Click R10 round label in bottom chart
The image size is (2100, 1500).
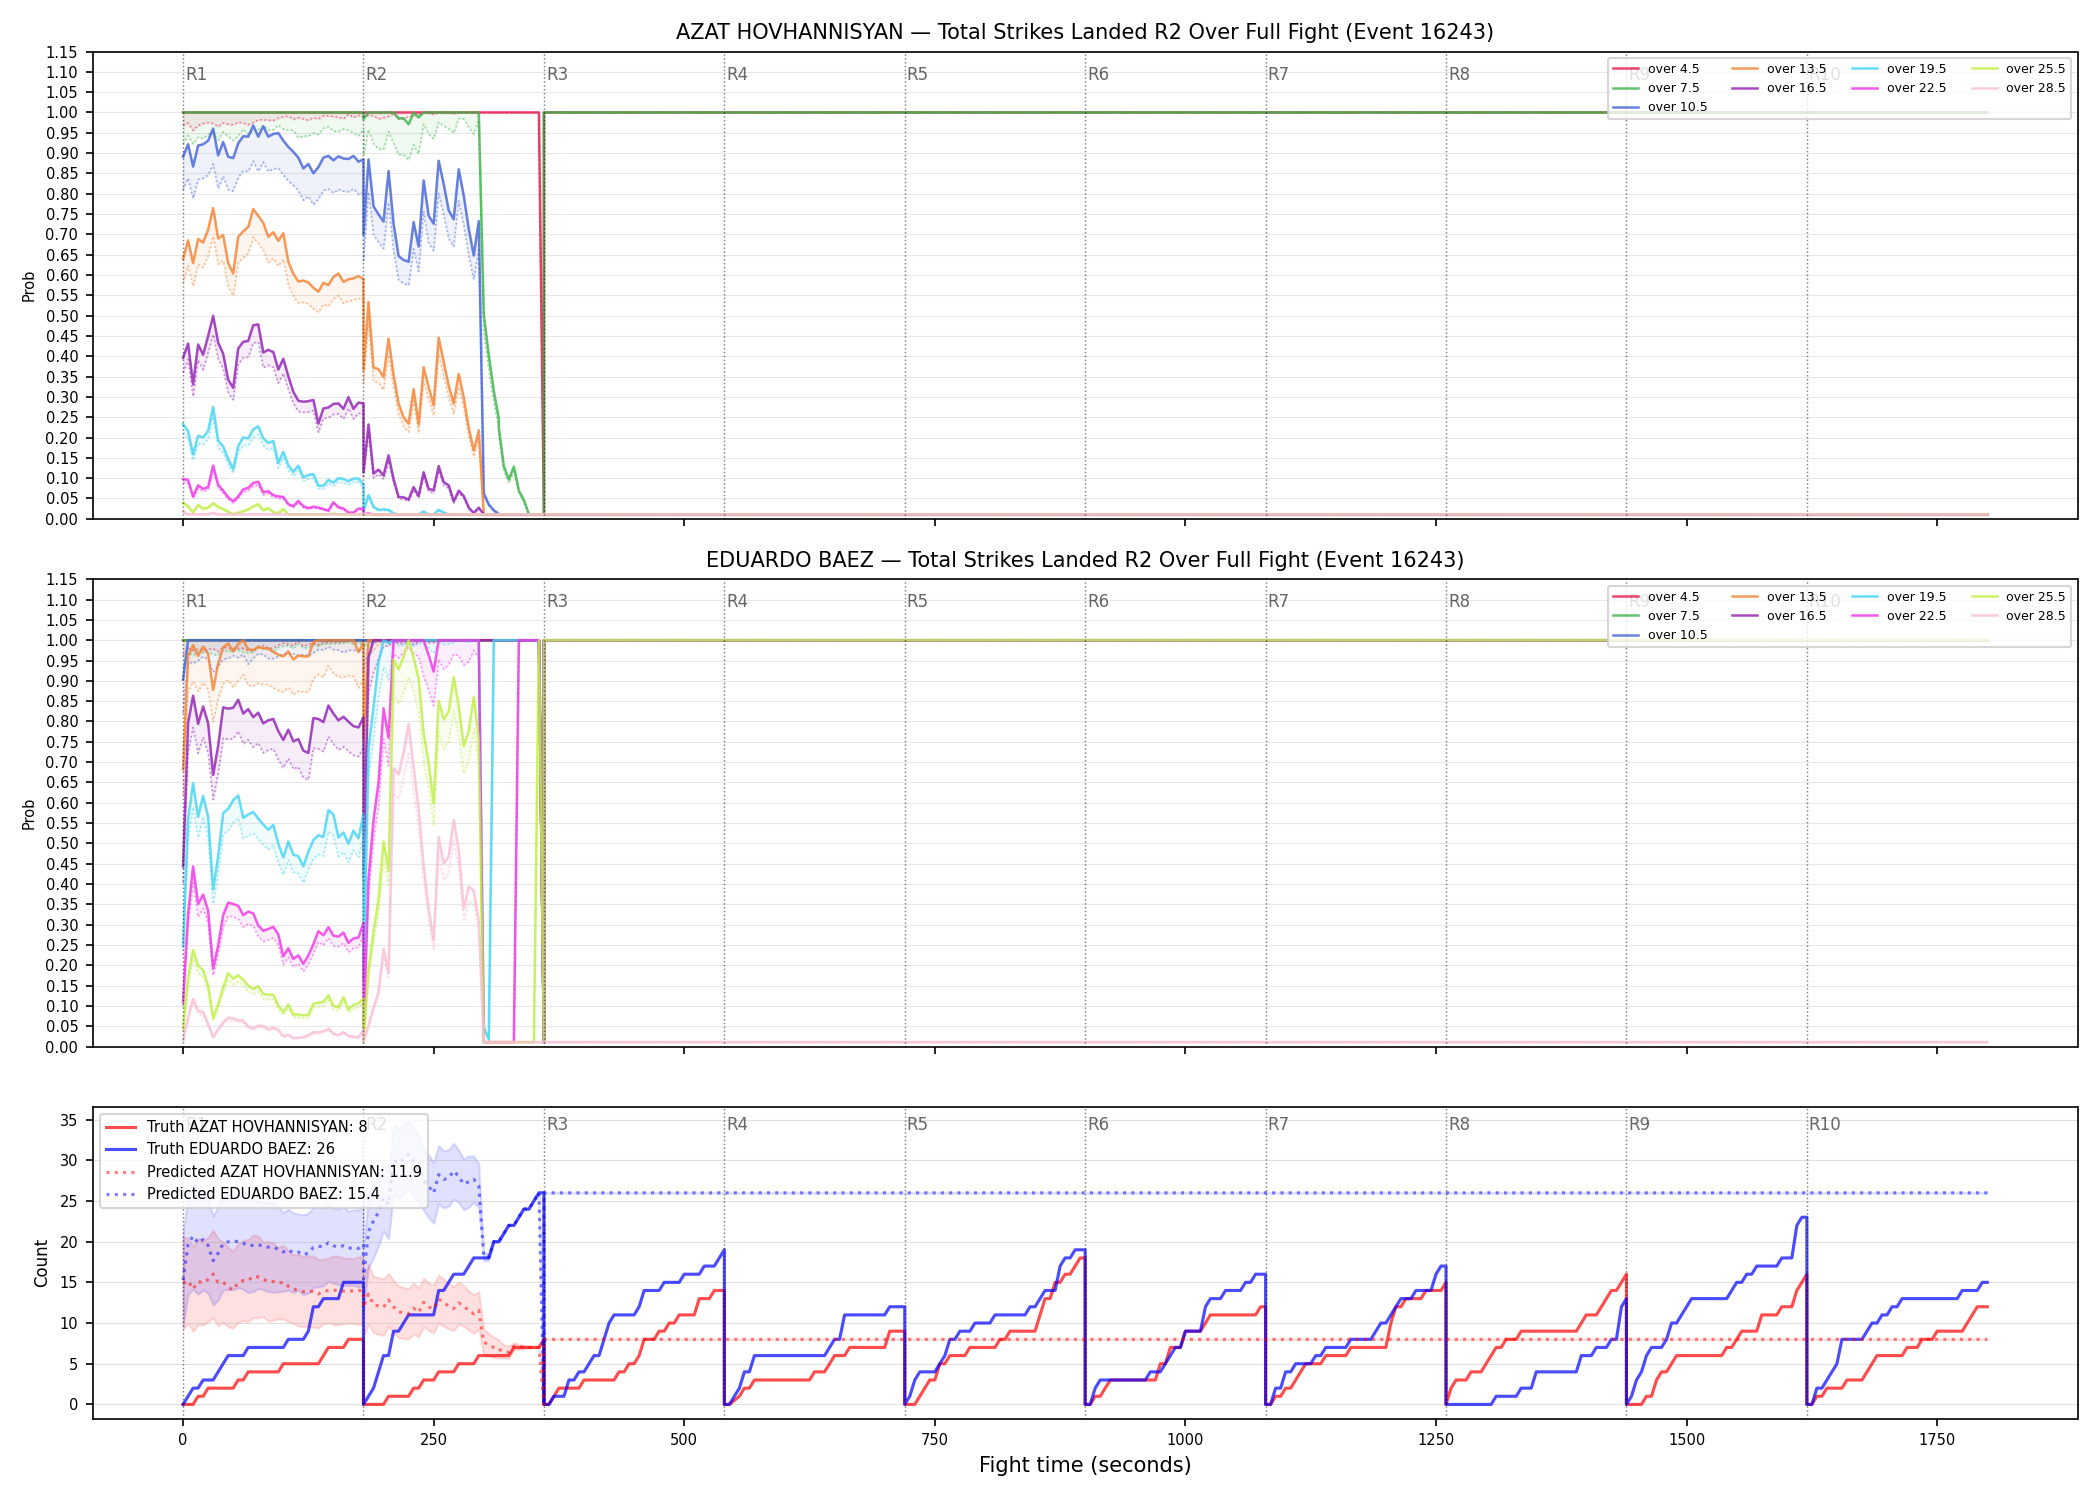1824,1124
